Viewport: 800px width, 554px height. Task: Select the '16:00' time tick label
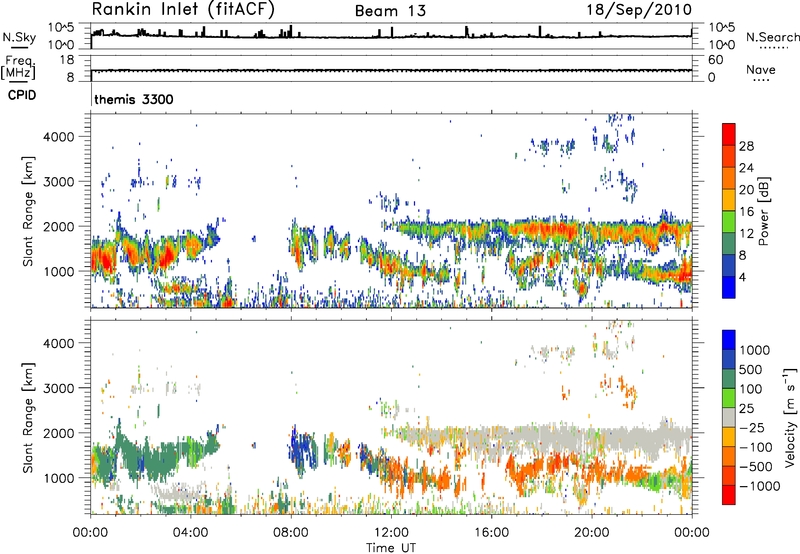[491, 533]
